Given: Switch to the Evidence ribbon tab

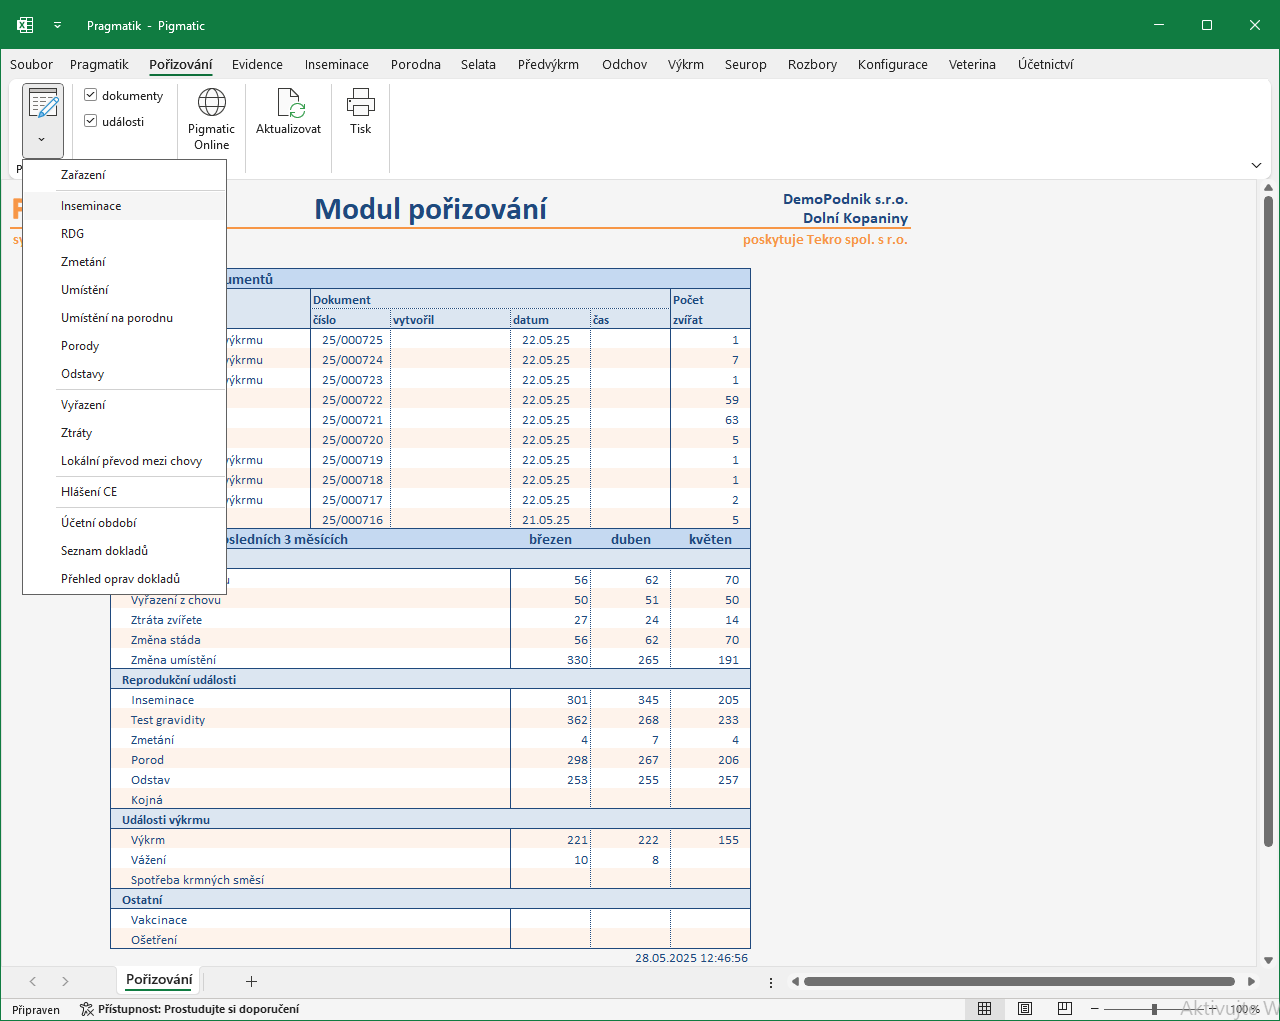Looking at the screenshot, I should (x=257, y=64).
